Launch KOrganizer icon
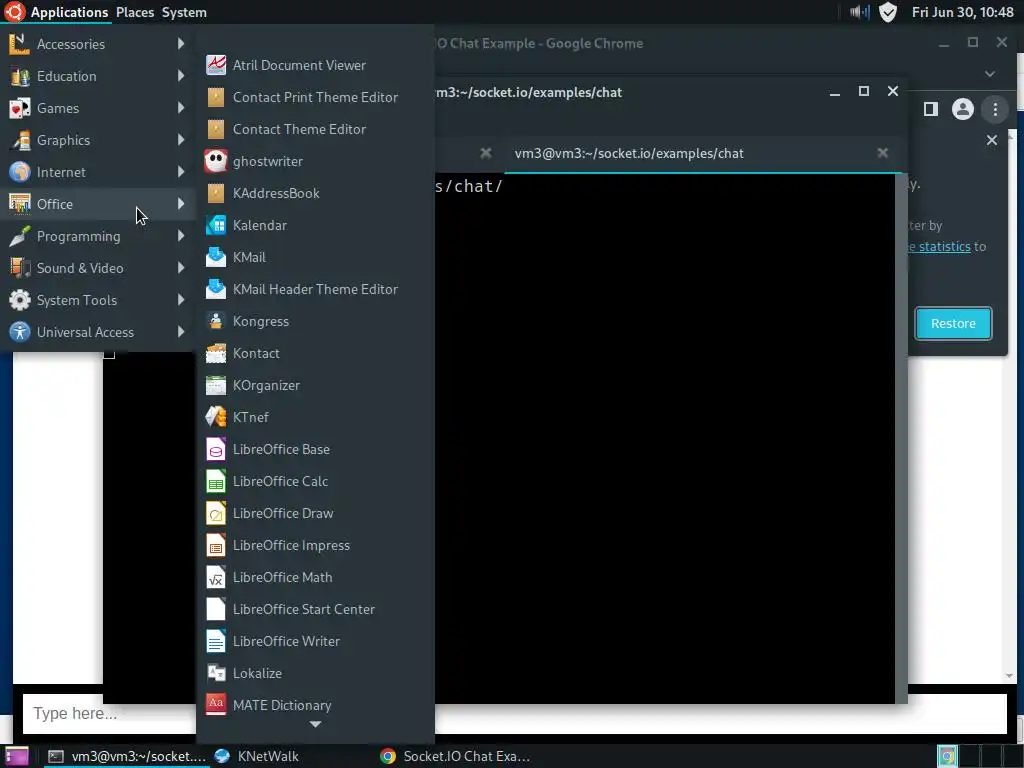The height and width of the screenshot is (768, 1024). [x=216, y=385]
